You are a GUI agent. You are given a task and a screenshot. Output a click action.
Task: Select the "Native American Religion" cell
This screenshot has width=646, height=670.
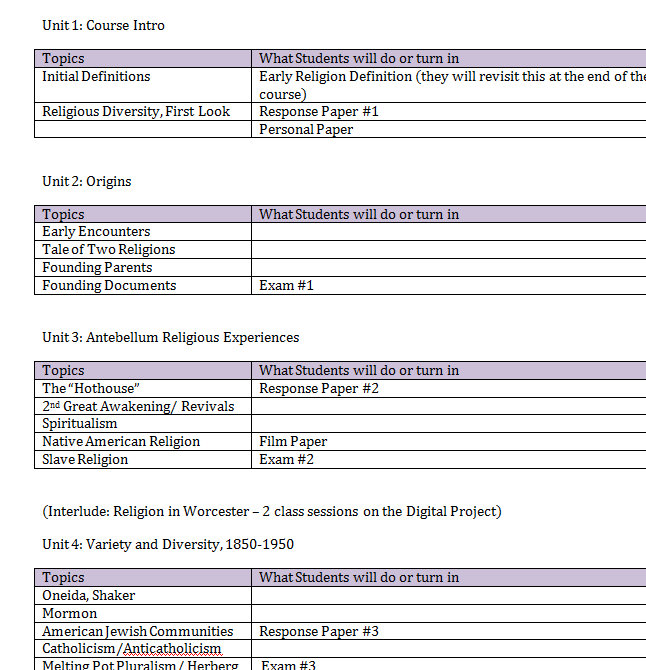(143, 441)
